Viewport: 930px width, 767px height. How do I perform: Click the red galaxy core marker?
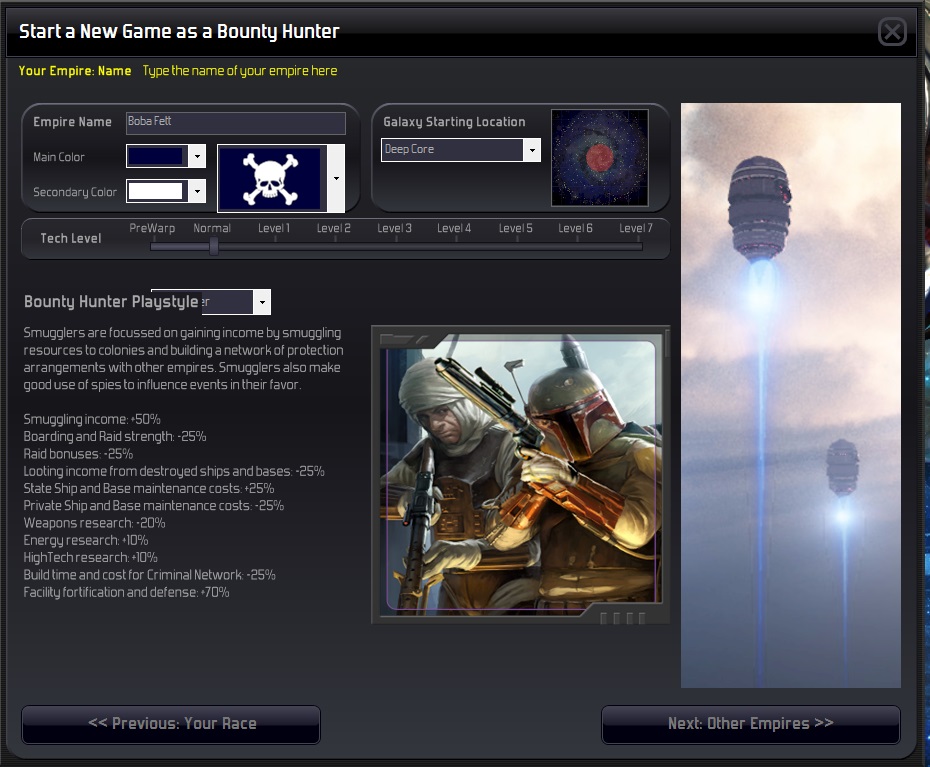pyautogui.click(x=600, y=157)
